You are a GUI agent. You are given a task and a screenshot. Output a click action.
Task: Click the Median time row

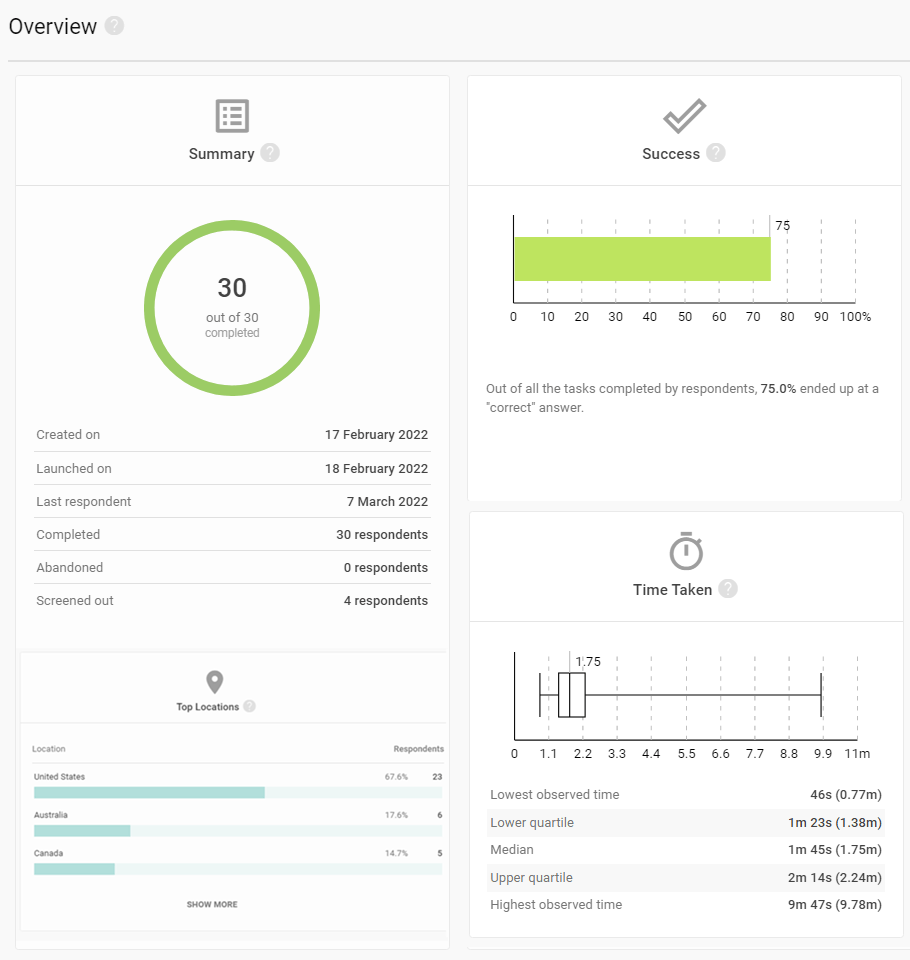point(686,850)
